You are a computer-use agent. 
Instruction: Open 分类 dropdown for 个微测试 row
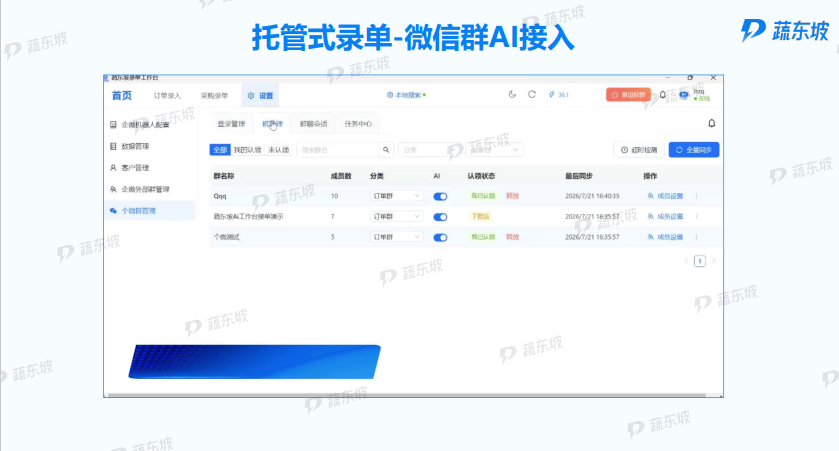coord(396,236)
